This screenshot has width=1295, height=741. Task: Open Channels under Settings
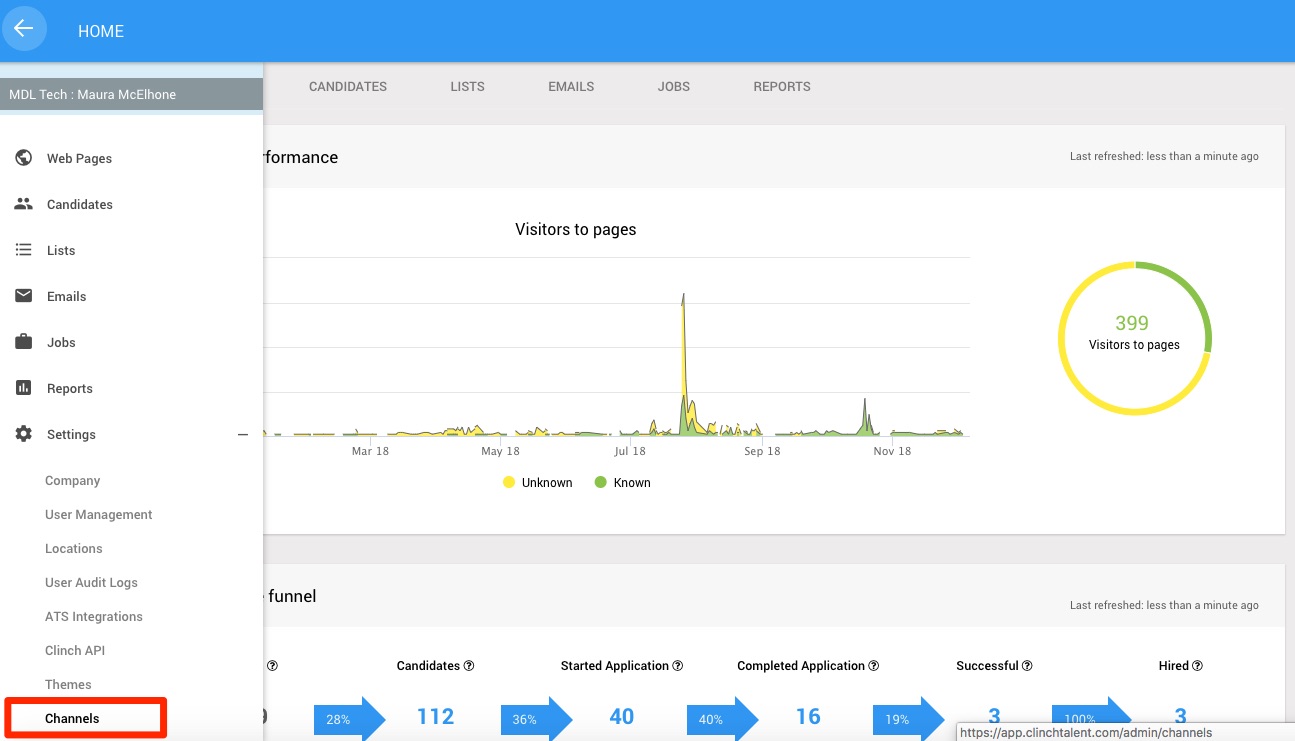pos(72,719)
